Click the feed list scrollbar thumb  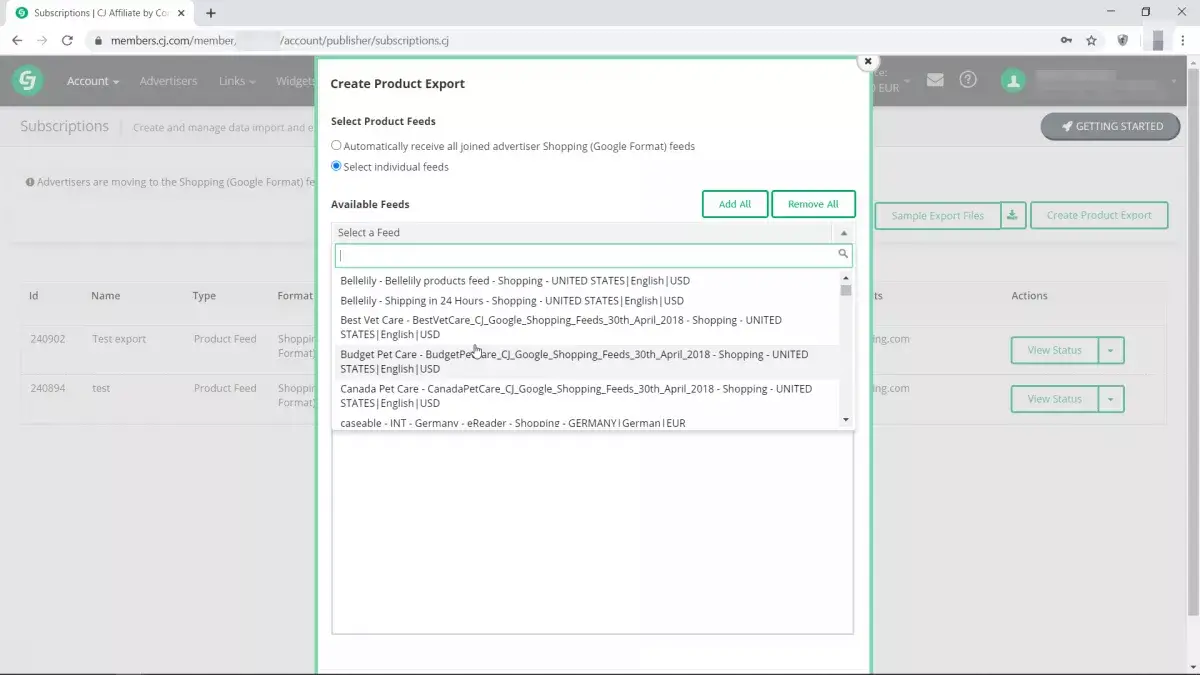846,291
